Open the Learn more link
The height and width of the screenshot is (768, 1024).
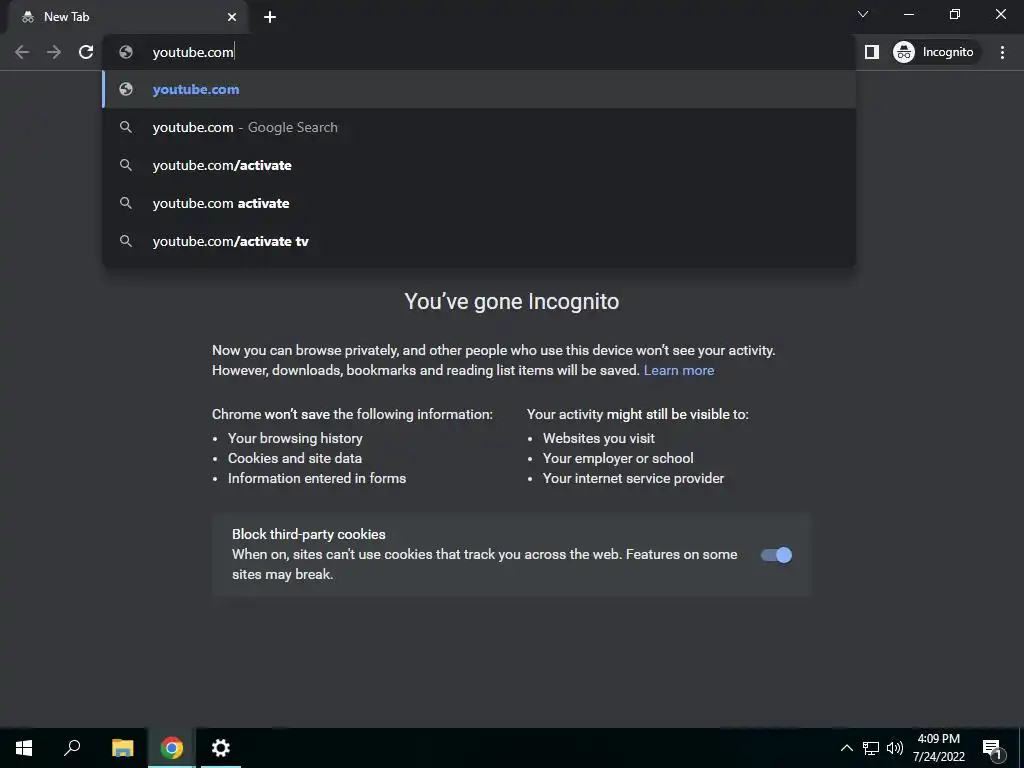click(x=679, y=370)
